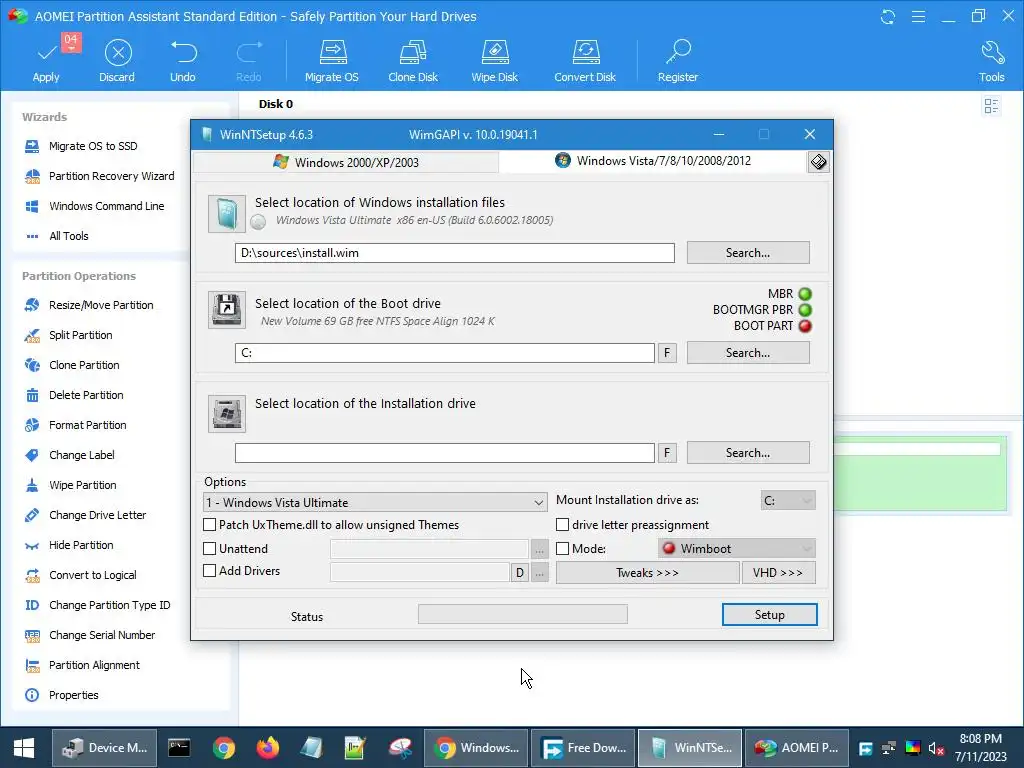Open Convert Disk tool
1024x768 pixels.
585,61
